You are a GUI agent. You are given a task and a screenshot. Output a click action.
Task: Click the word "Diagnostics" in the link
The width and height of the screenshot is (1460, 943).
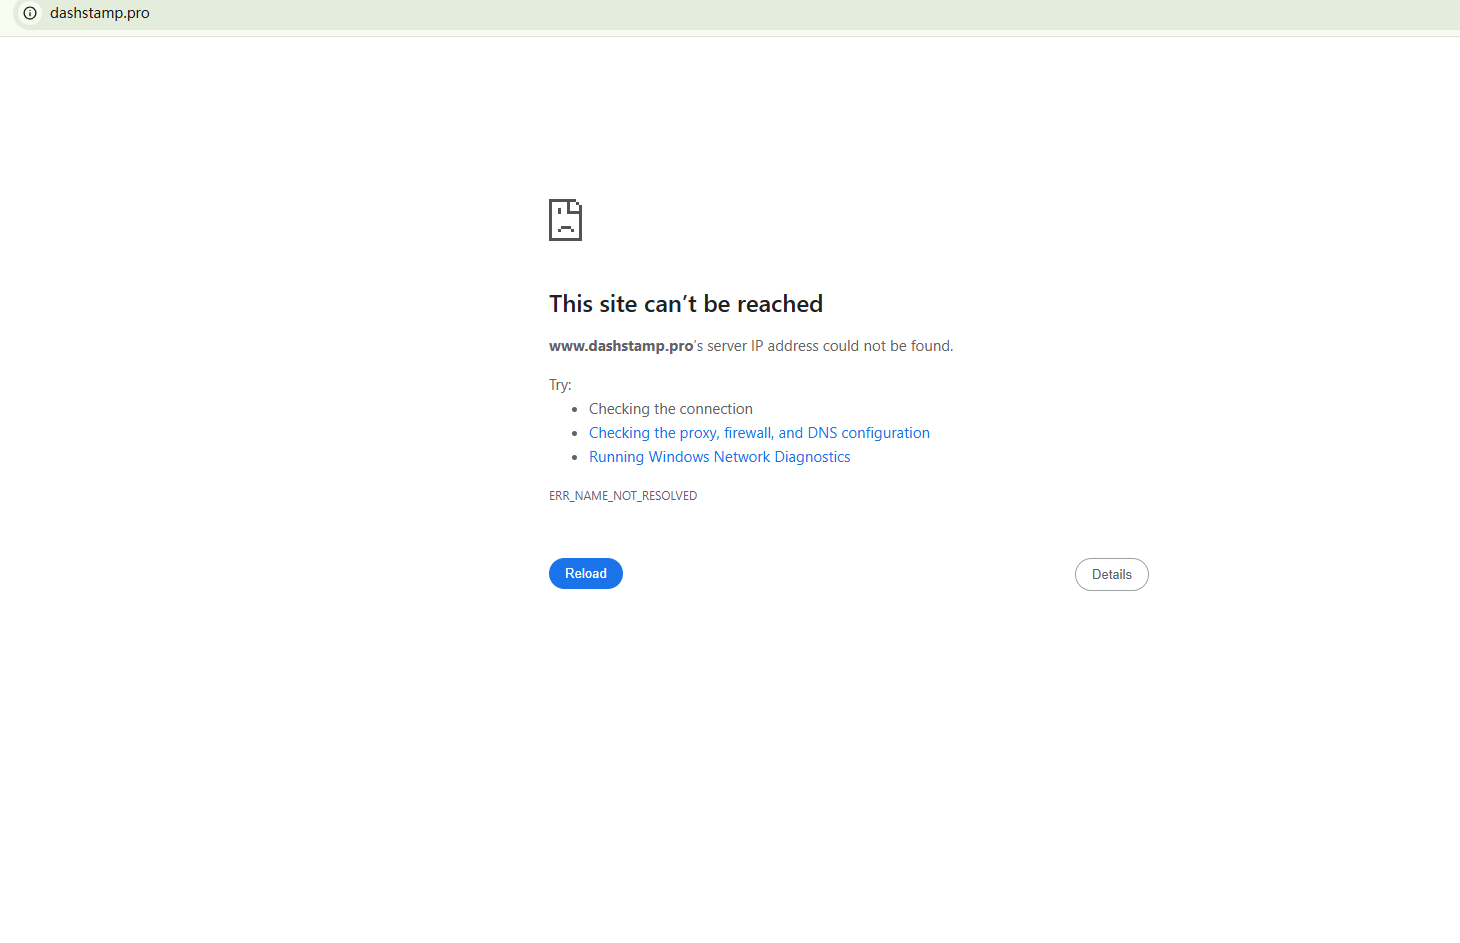pos(812,457)
